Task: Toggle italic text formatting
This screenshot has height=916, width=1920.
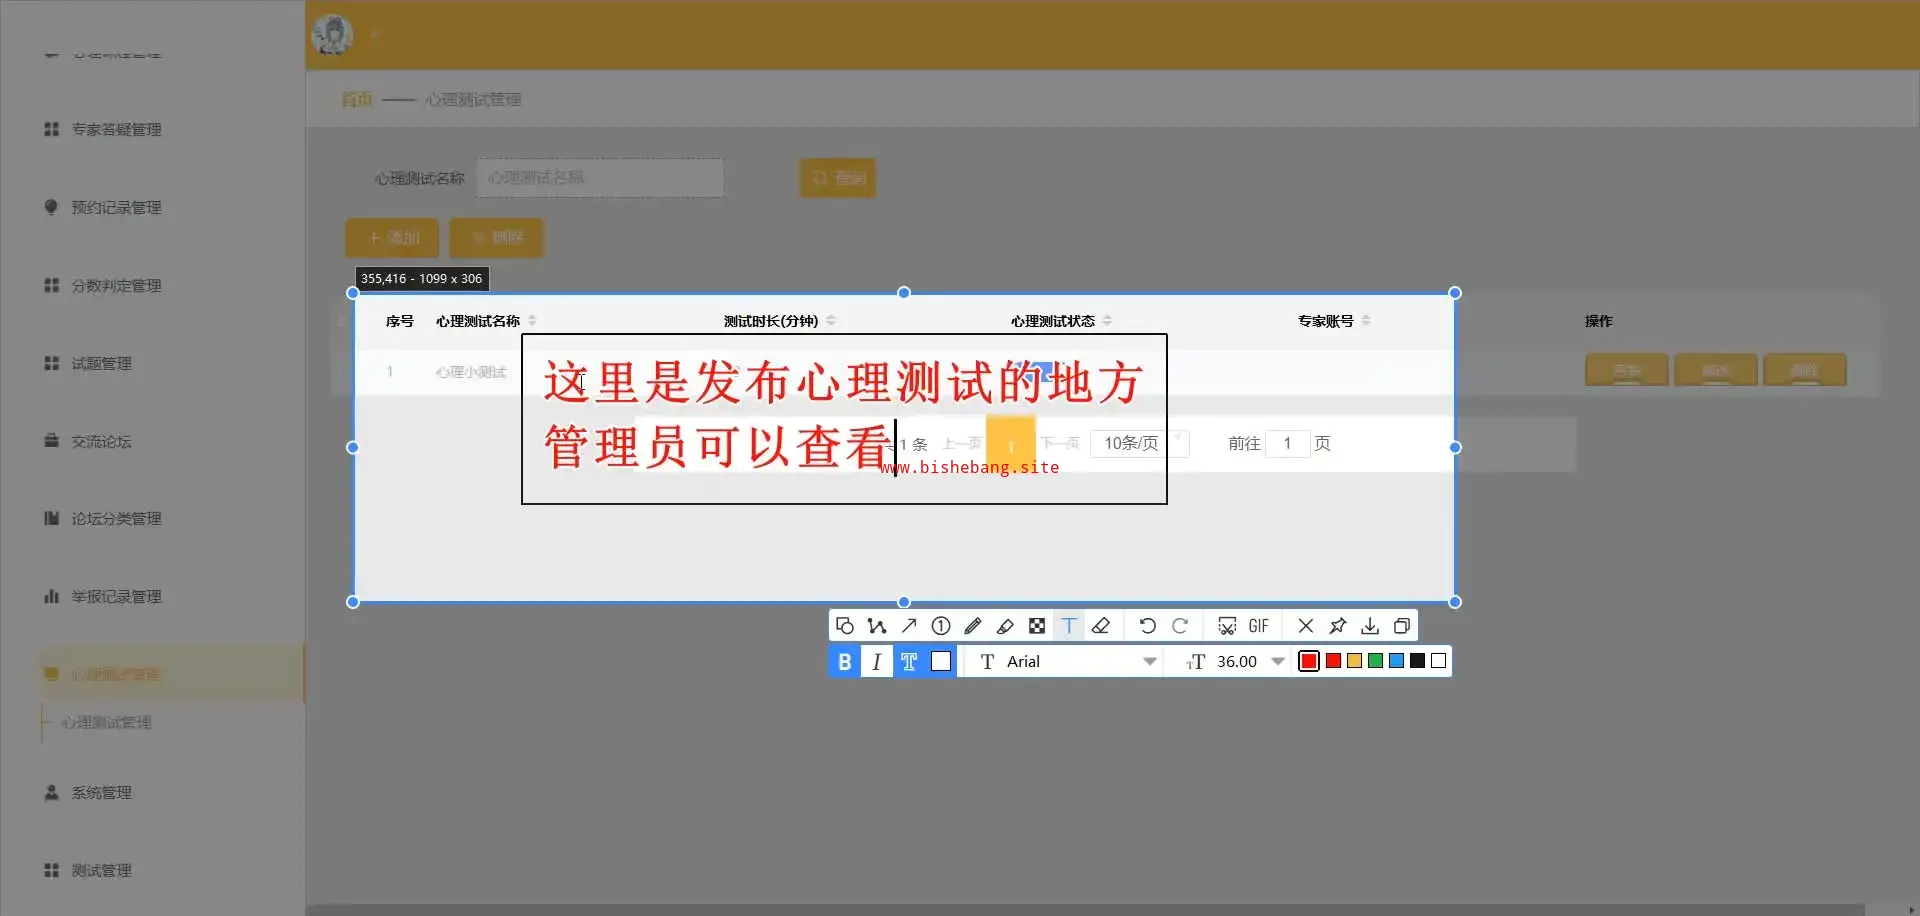Action: point(877,661)
